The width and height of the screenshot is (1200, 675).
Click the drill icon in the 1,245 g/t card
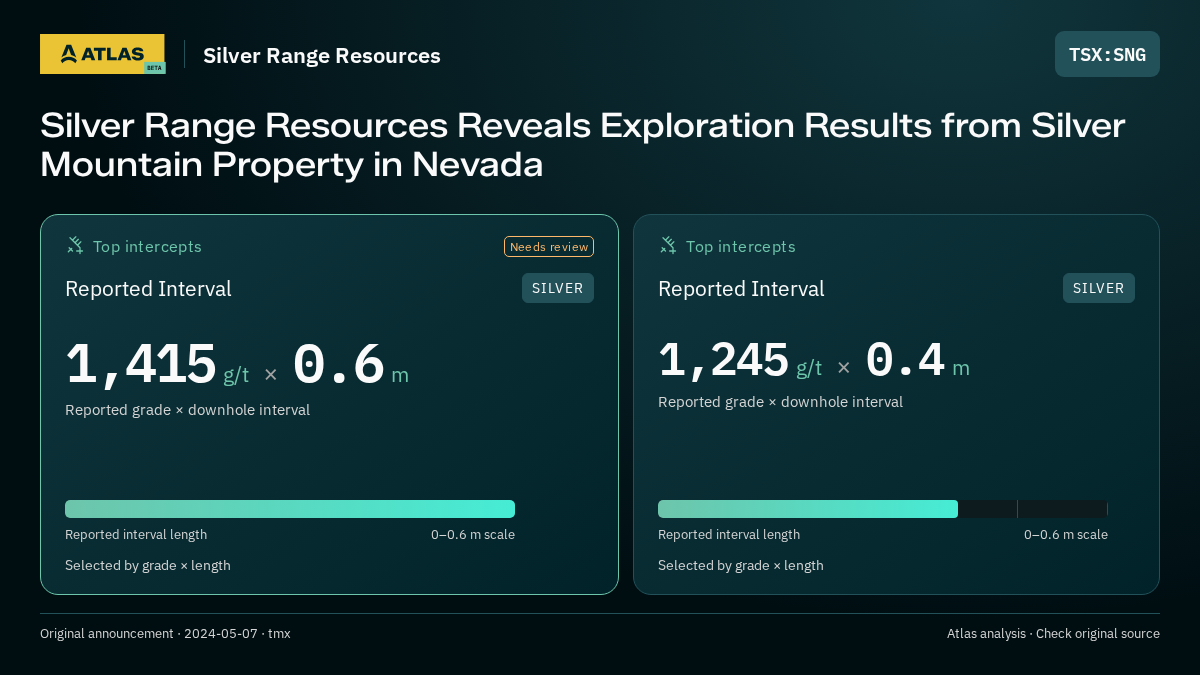668,245
